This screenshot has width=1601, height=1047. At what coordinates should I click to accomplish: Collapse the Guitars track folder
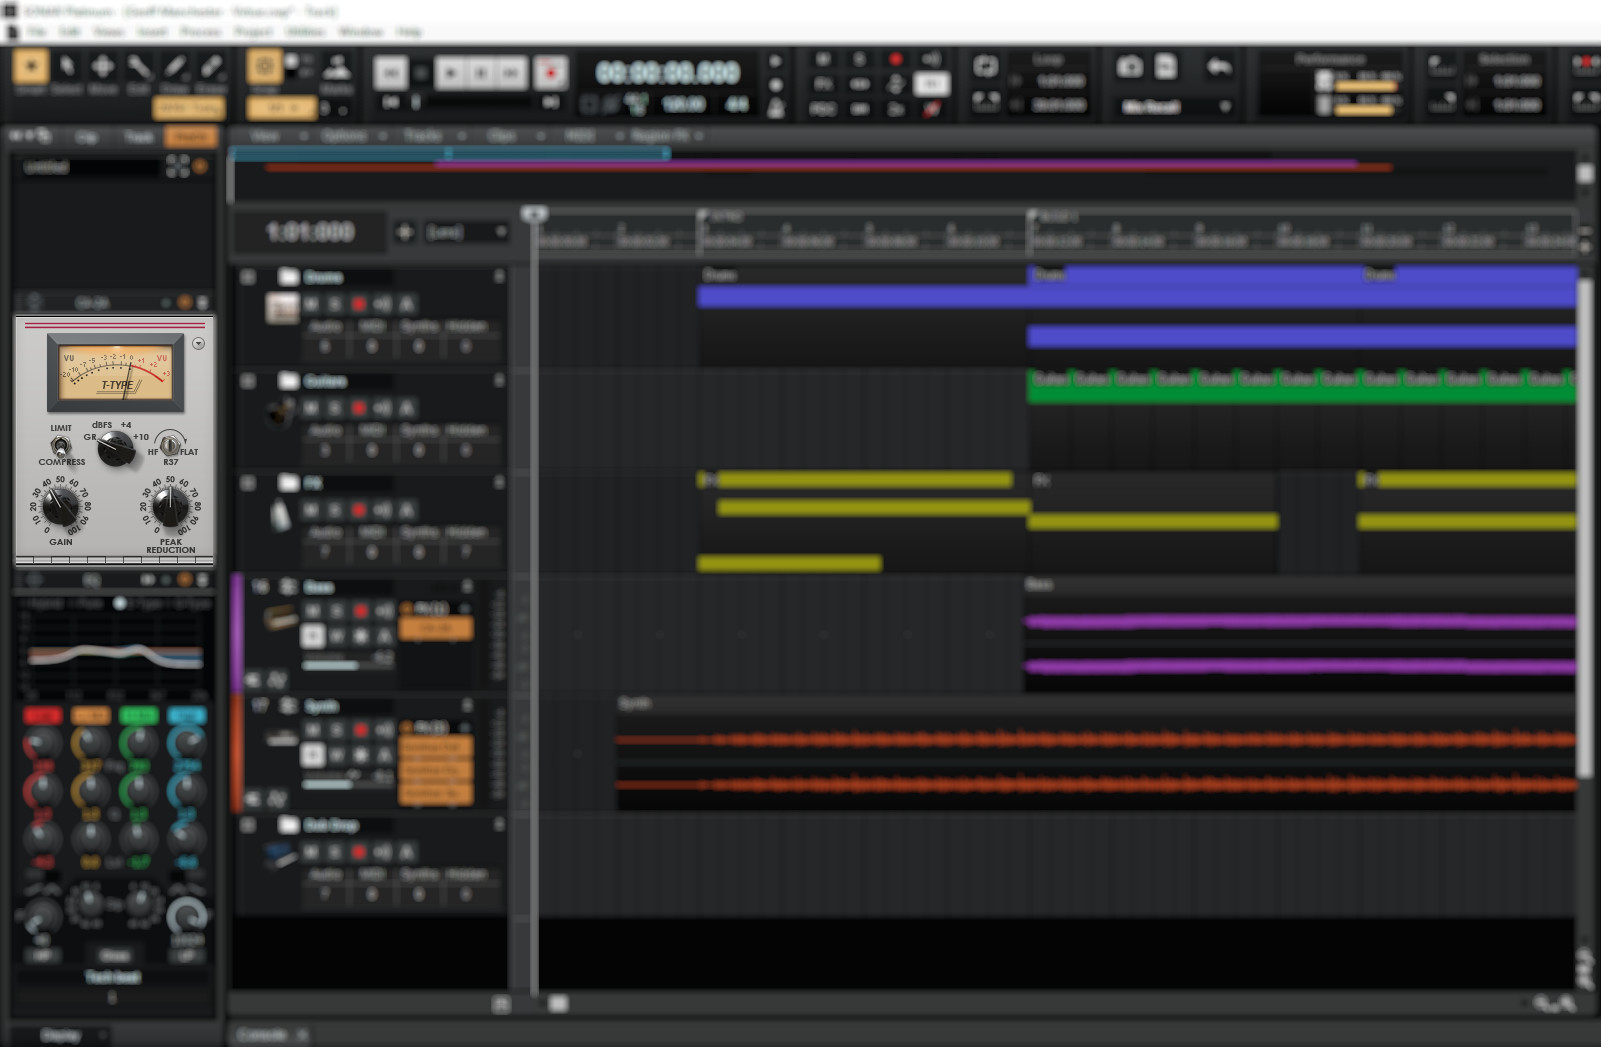247,381
